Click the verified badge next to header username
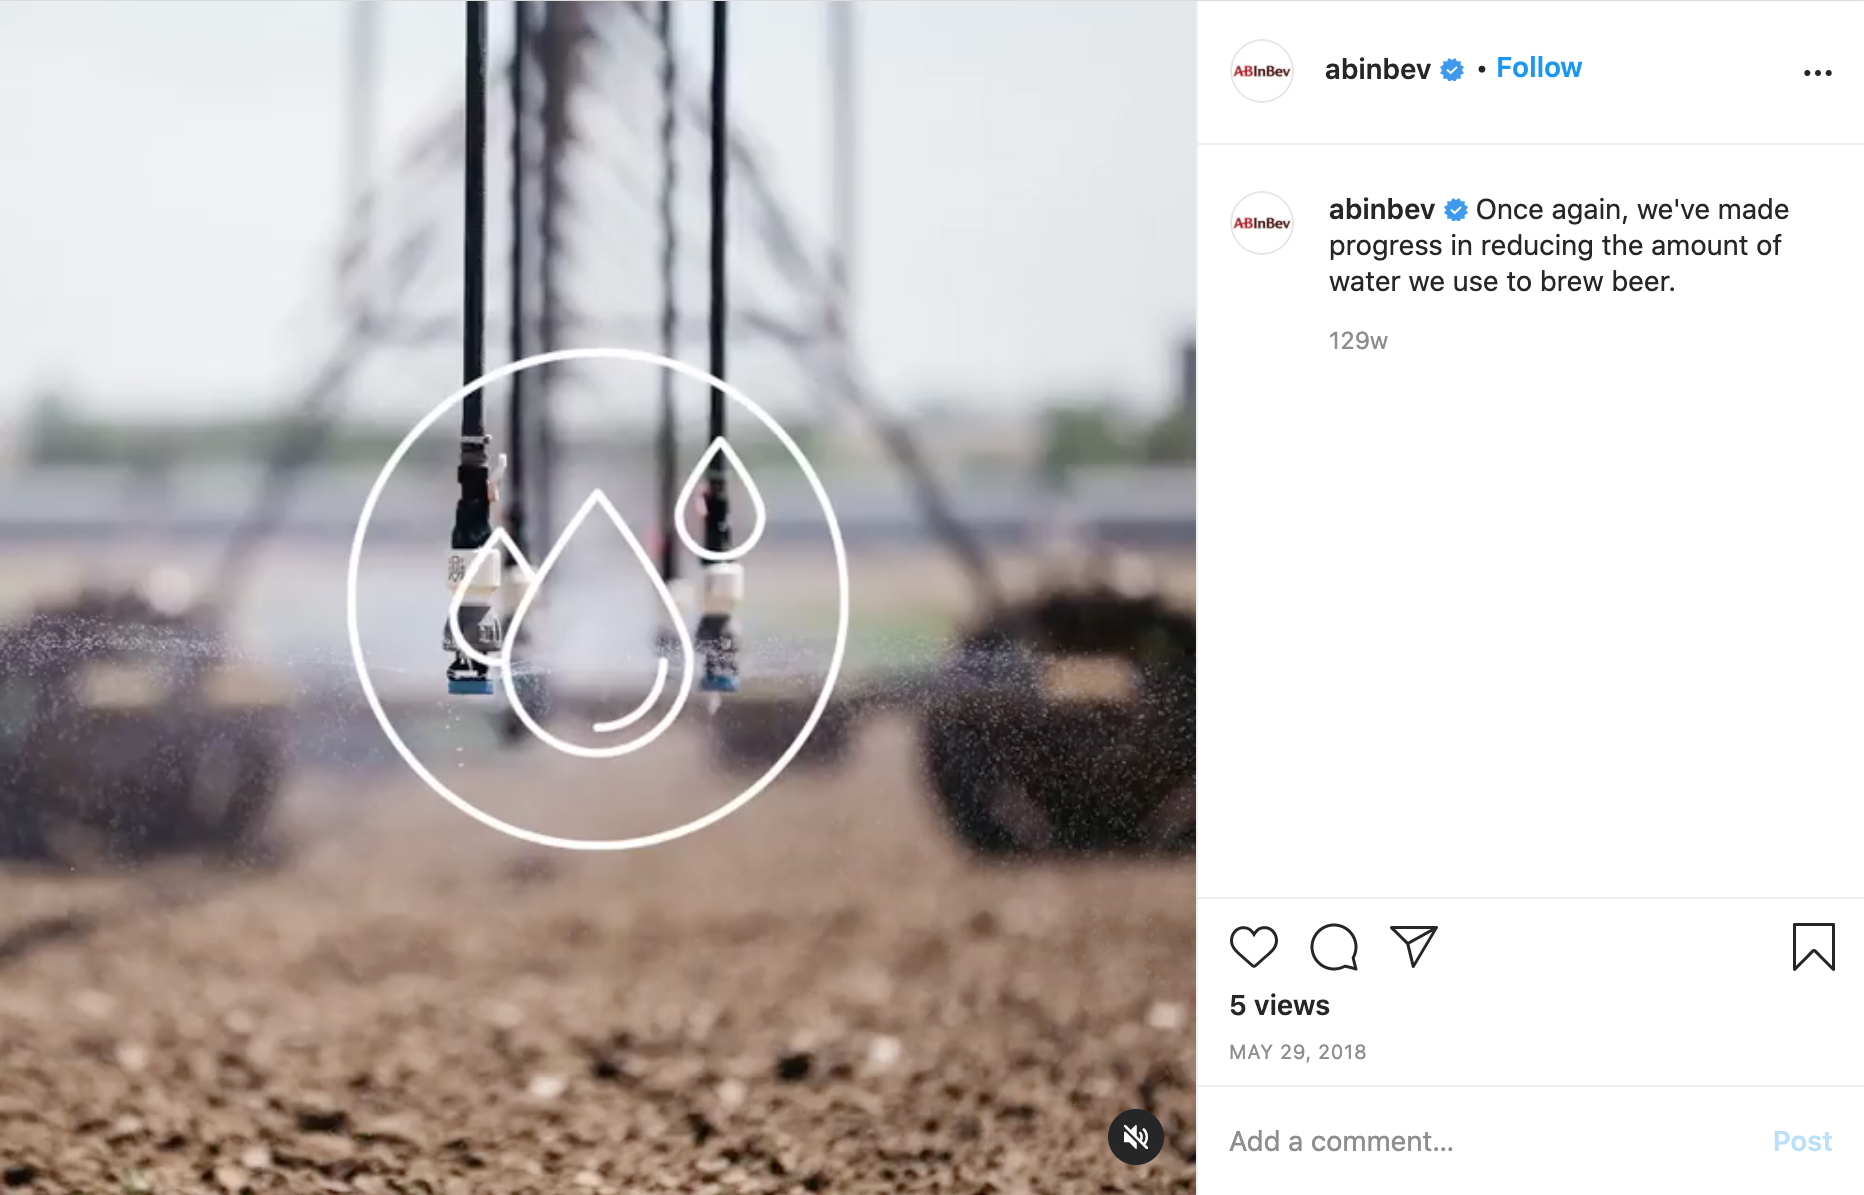The height and width of the screenshot is (1195, 1864). (x=1452, y=70)
